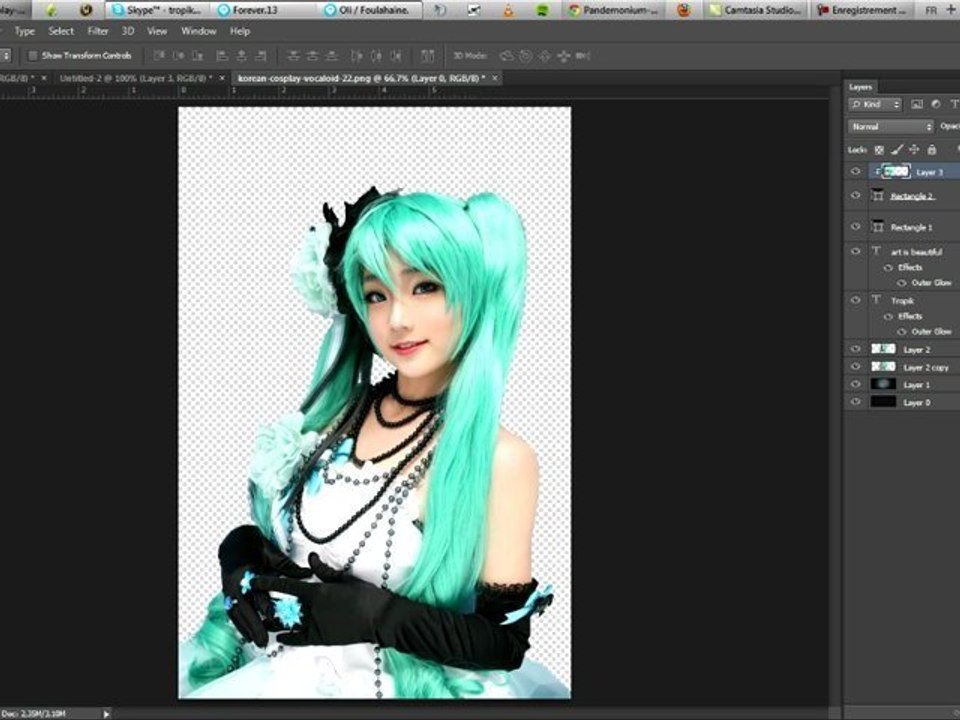This screenshot has width=960, height=720.
Task: Enable Show Transform Controls checkbox
Action: tap(33, 56)
